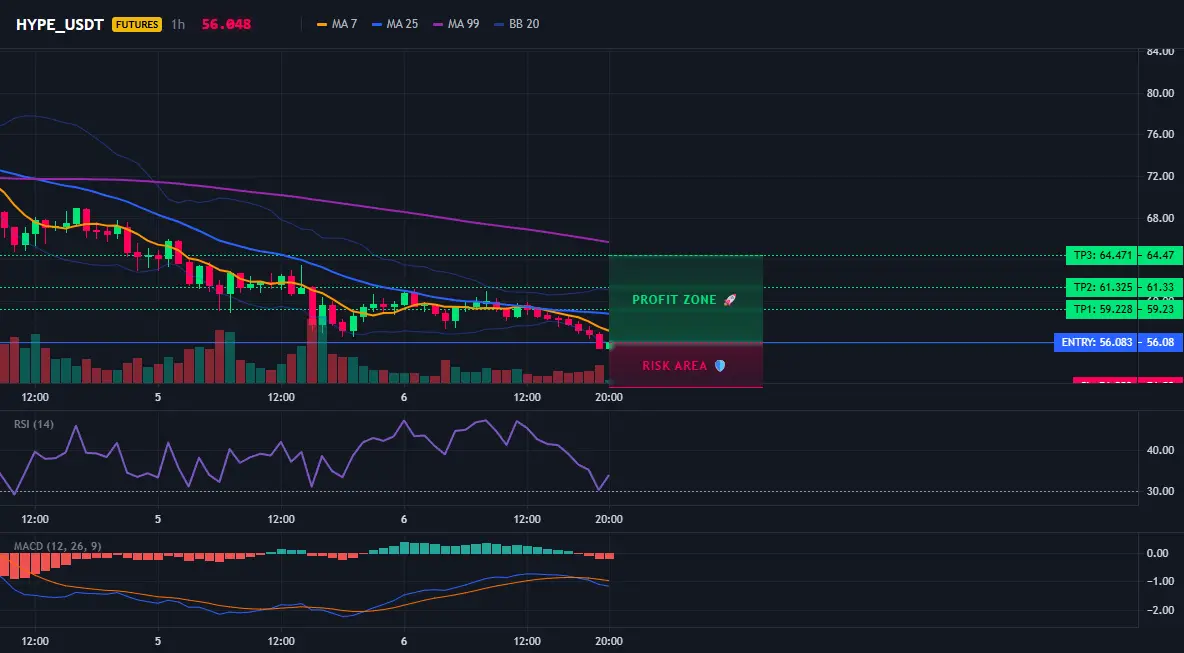
Task: Click the 80.00 price axis value
Action: point(1160,93)
